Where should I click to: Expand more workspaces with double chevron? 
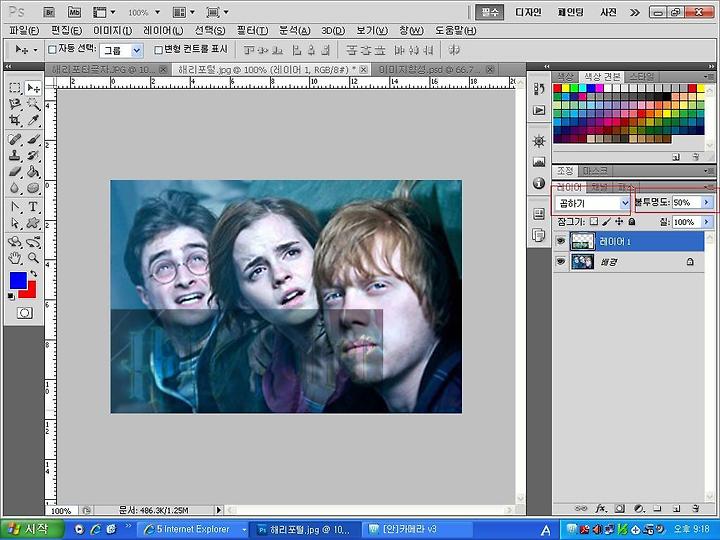pos(635,12)
